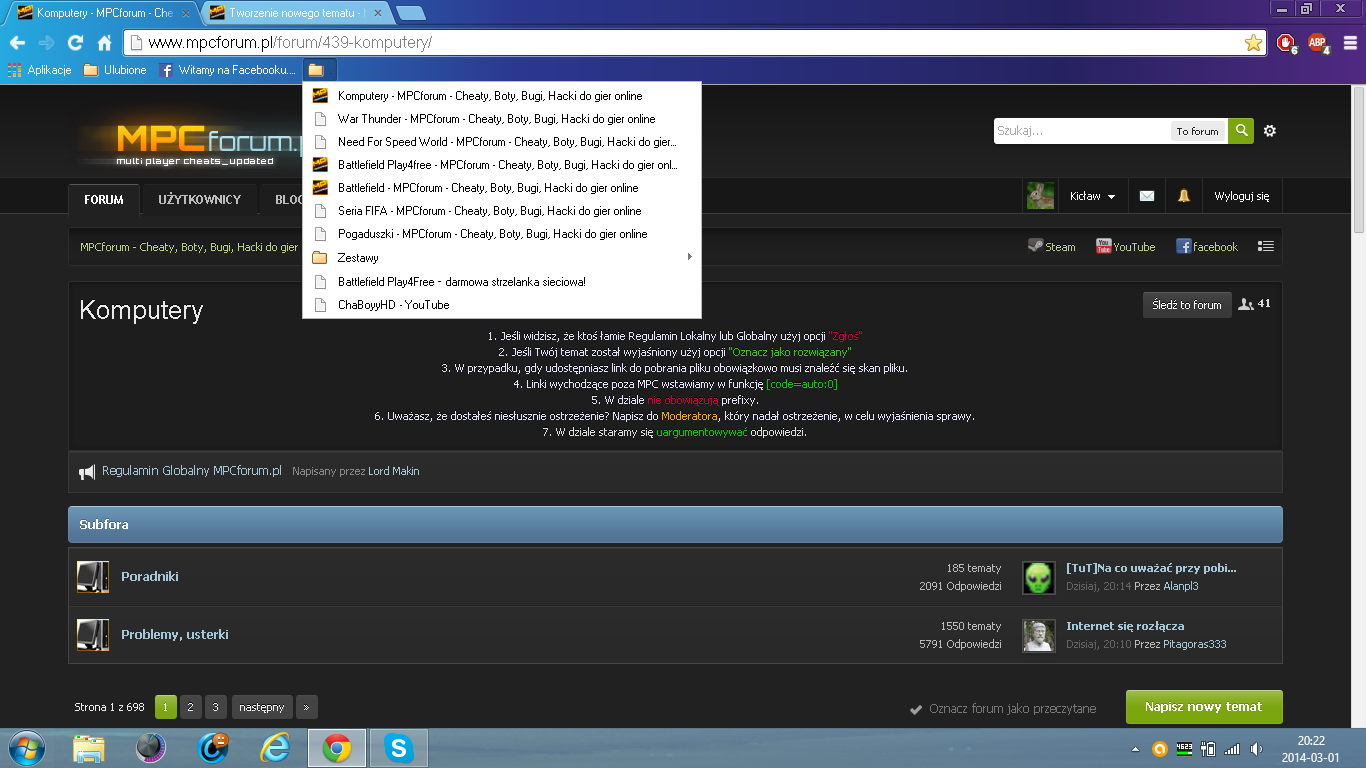Open the Ulubione bookmarks folder
Viewport: 1366px width, 768px height.
[115, 70]
